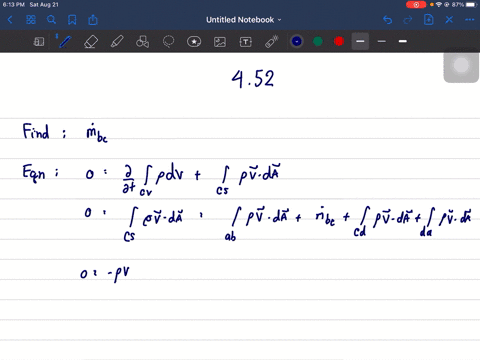Undo the last stroke

(x=387, y=20)
